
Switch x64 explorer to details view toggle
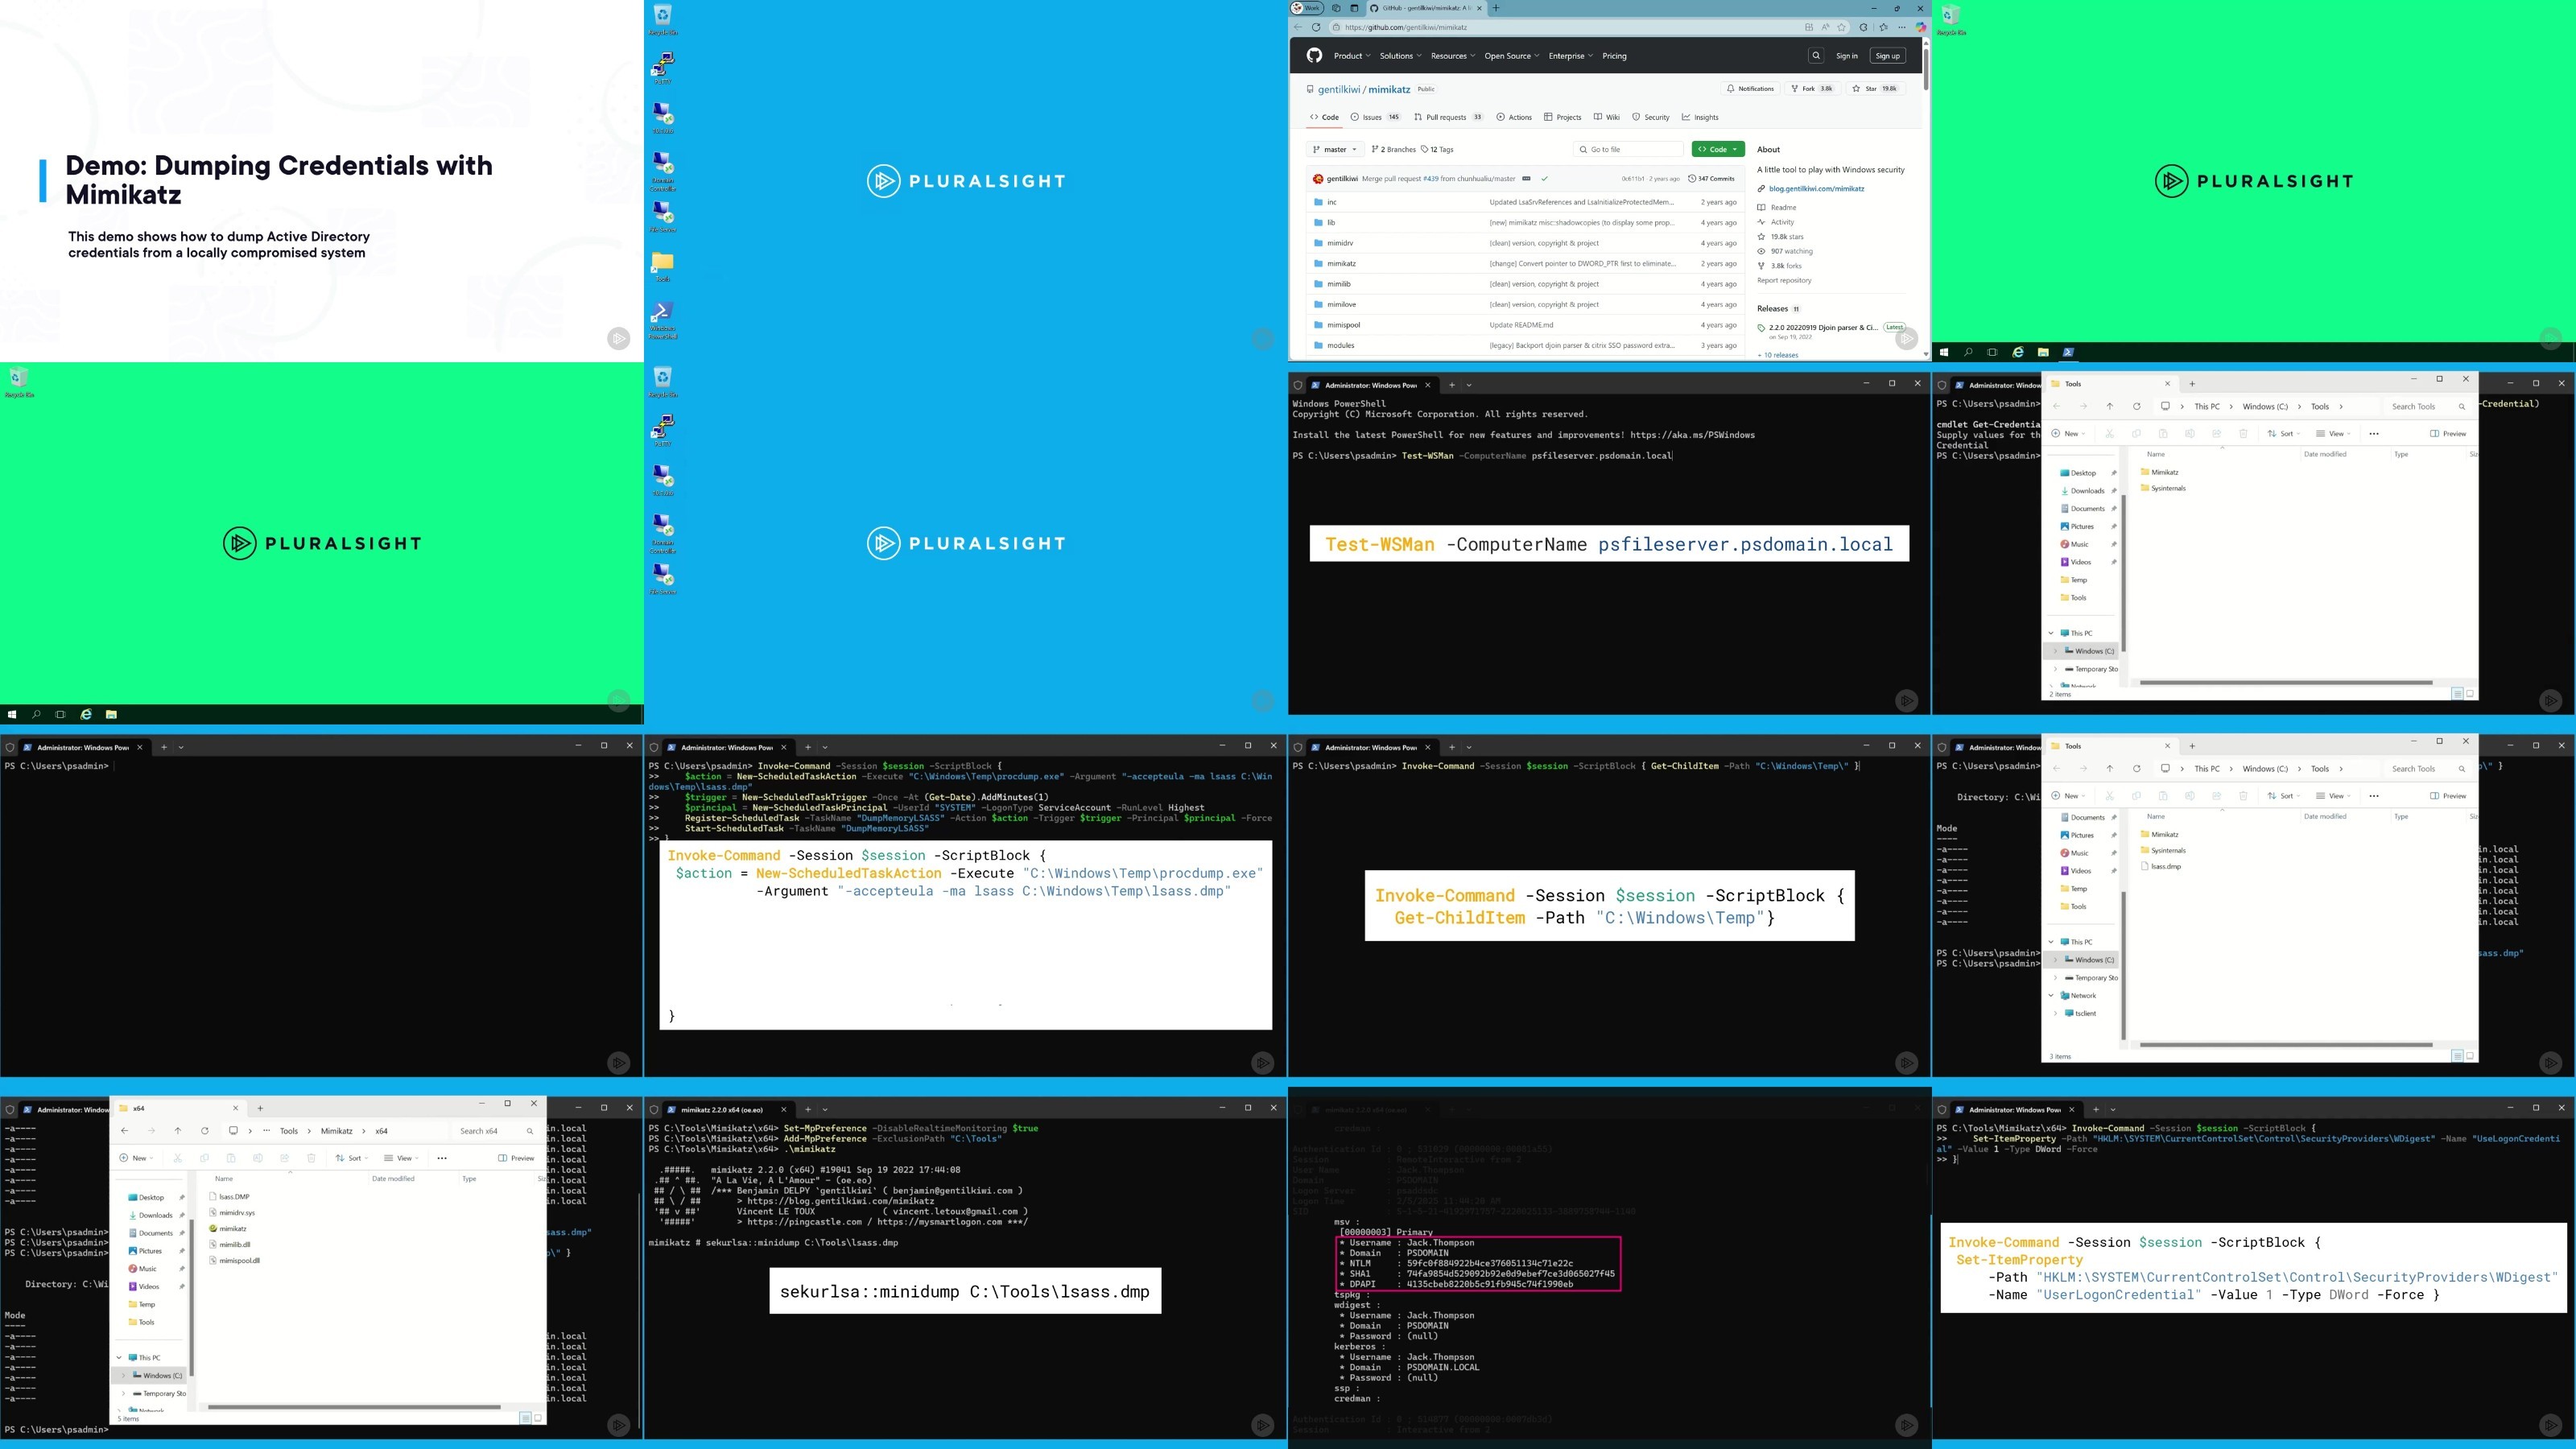click(x=525, y=1418)
